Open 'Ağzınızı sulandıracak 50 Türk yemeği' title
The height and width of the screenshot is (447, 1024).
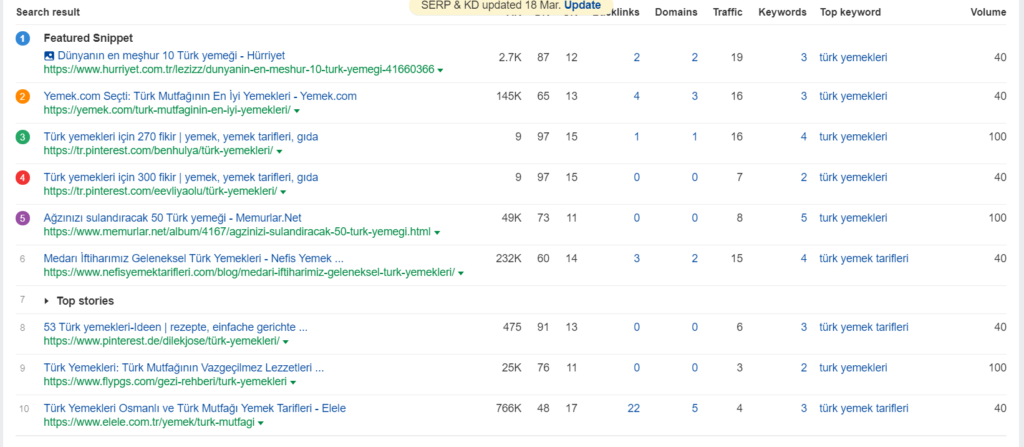172,218
